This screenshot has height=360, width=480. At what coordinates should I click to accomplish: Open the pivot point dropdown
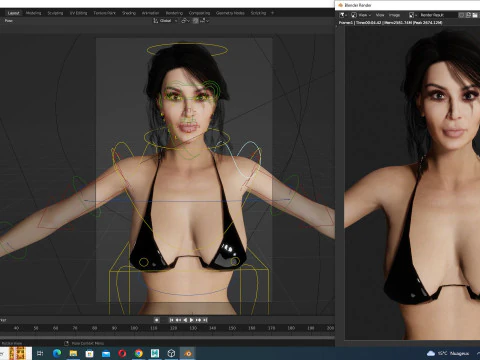click(x=185, y=21)
